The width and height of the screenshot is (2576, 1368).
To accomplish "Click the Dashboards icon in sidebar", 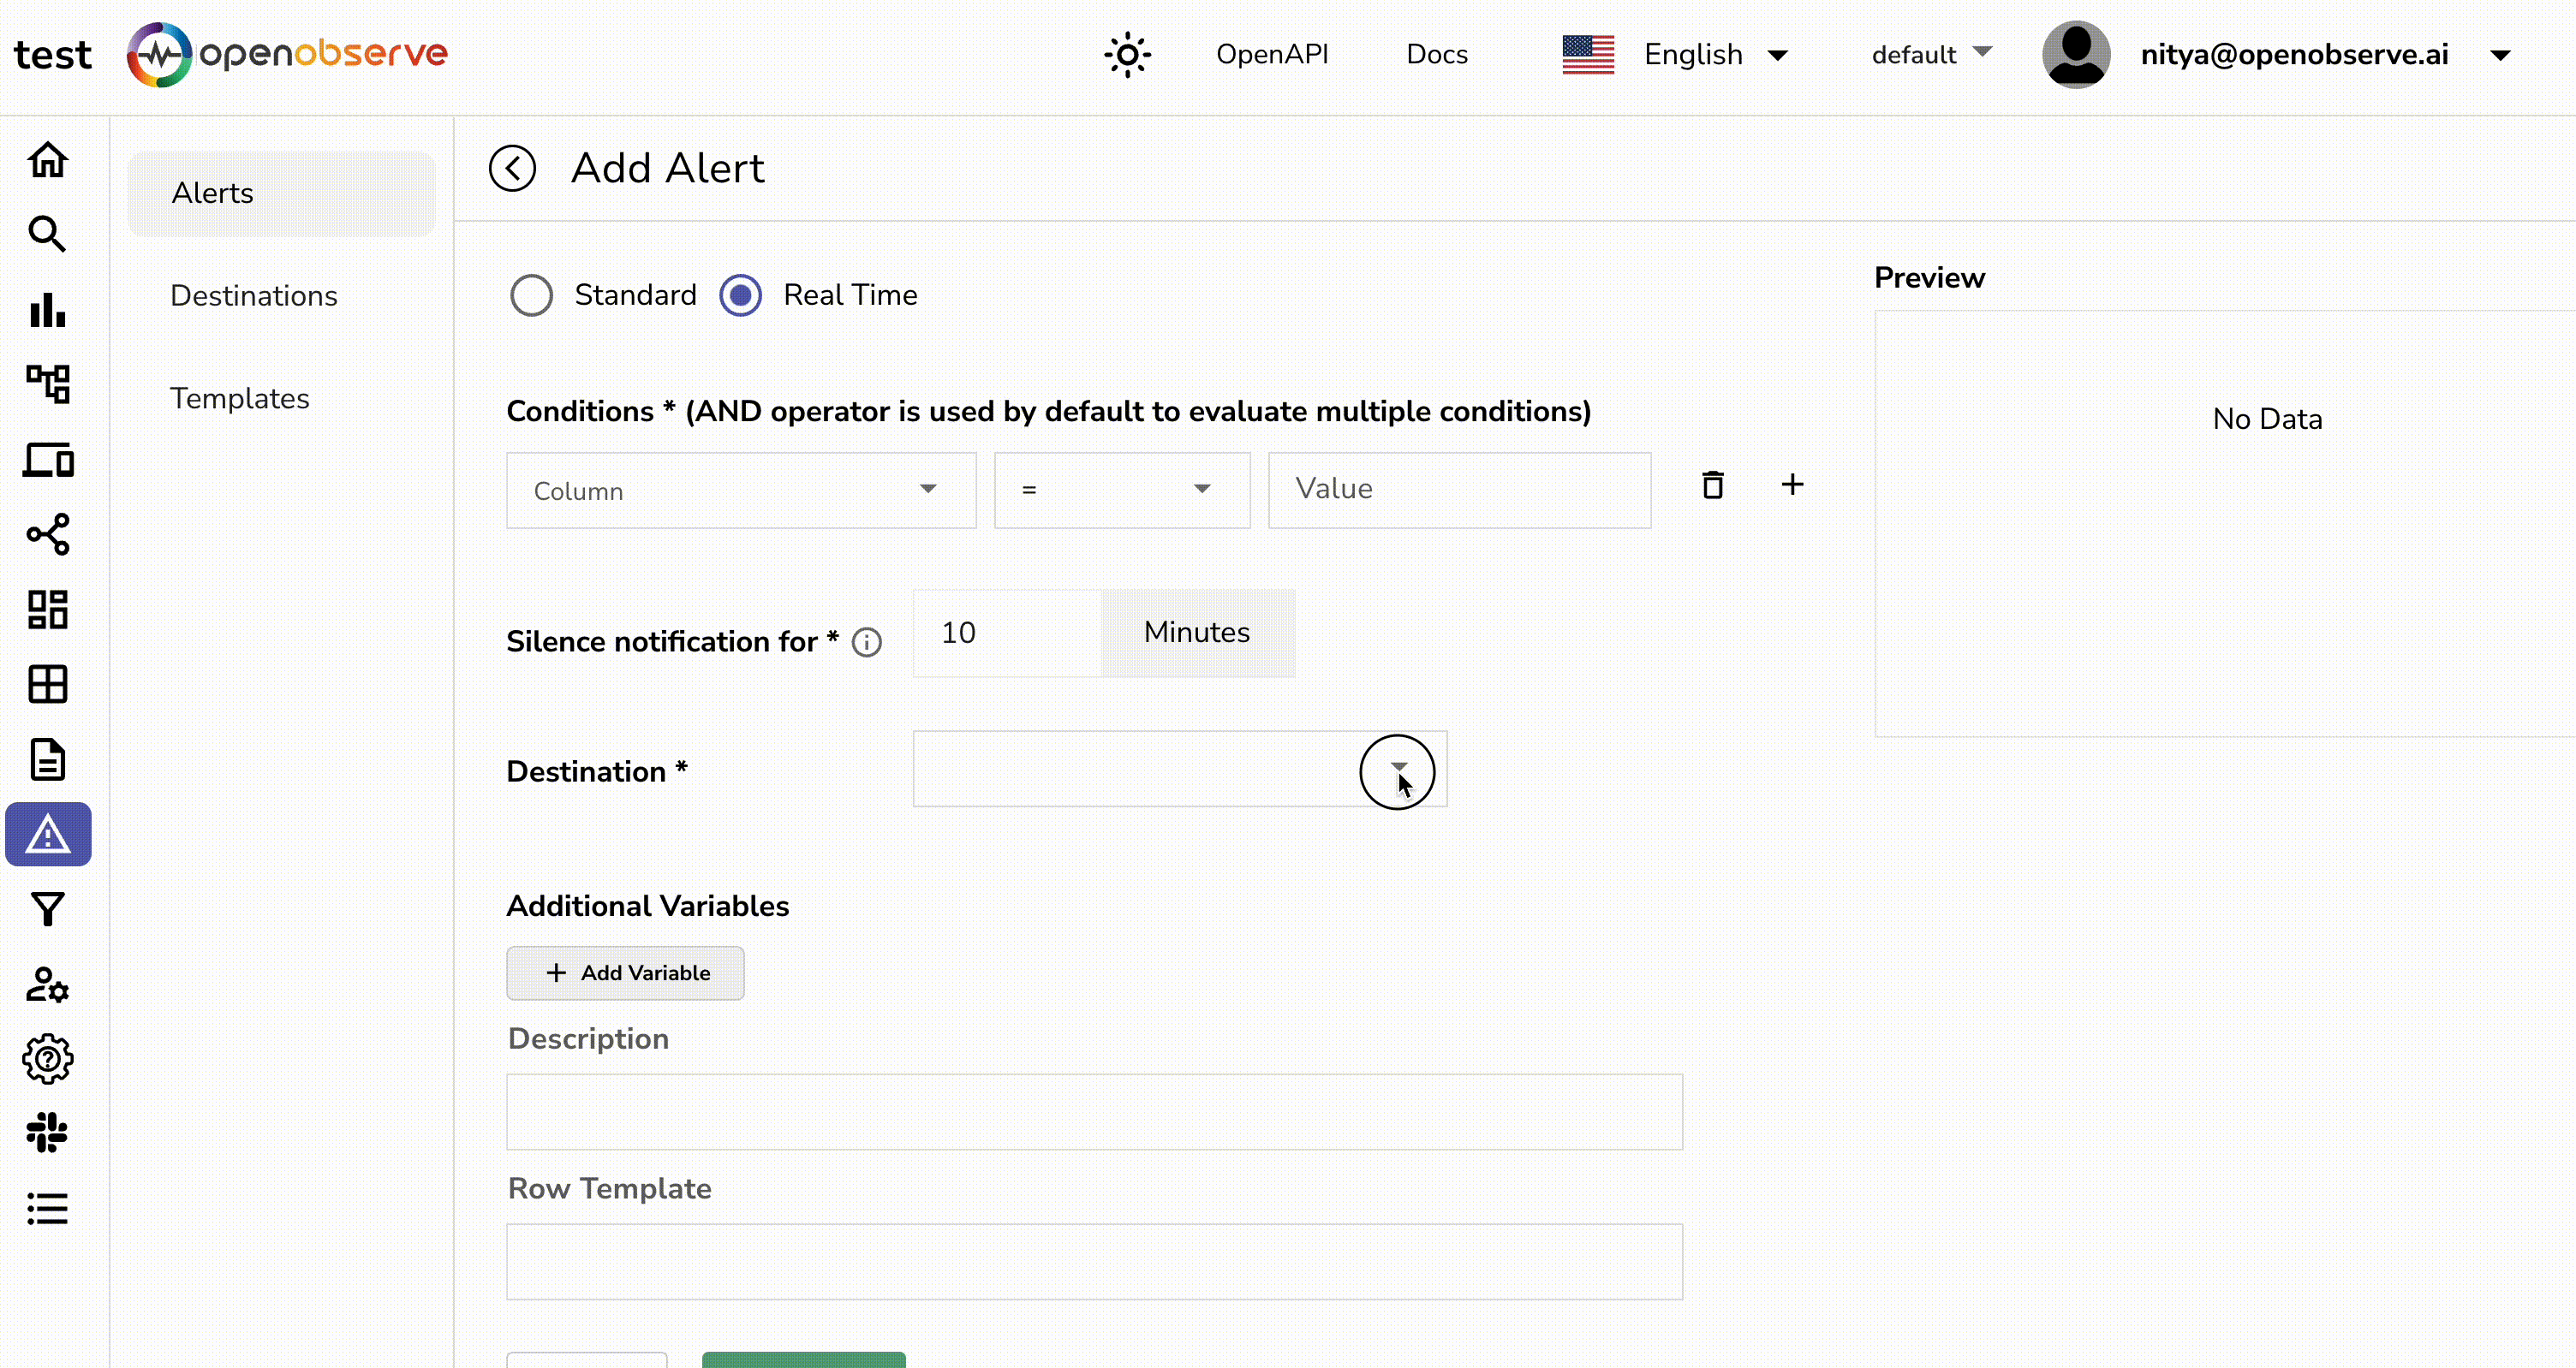I will tap(46, 608).
